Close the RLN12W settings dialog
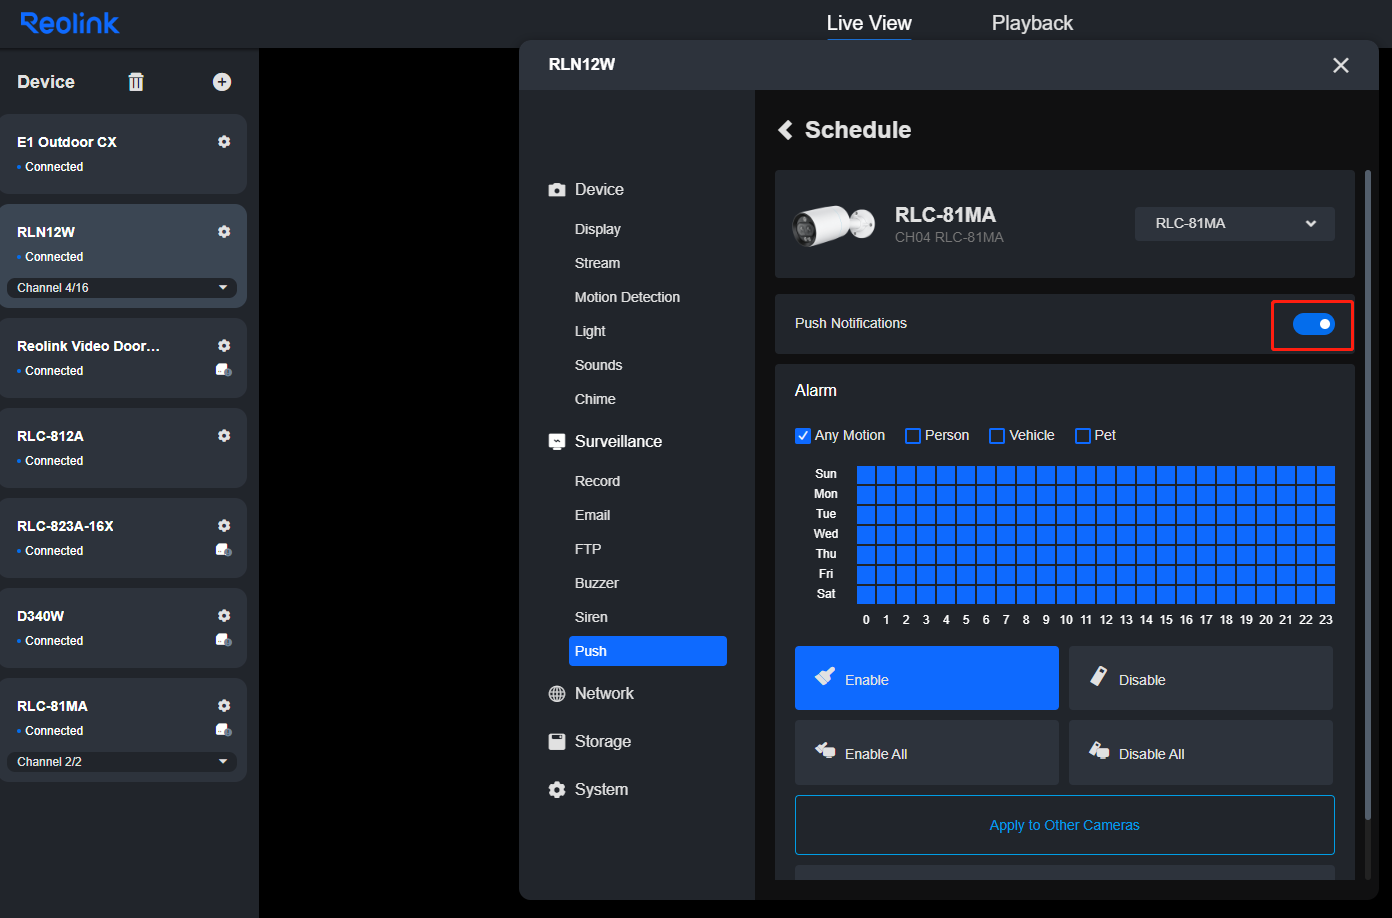 [1341, 65]
